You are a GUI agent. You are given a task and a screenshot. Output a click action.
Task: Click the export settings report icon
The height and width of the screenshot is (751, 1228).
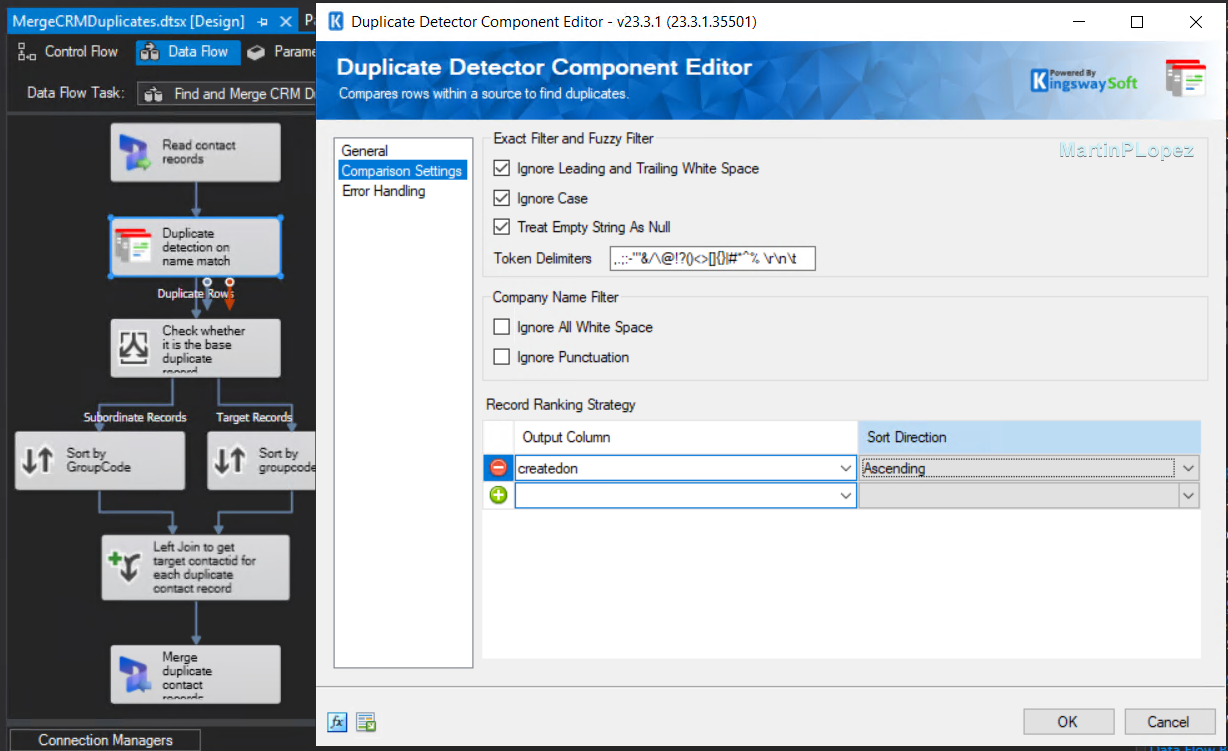pos(365,721)
